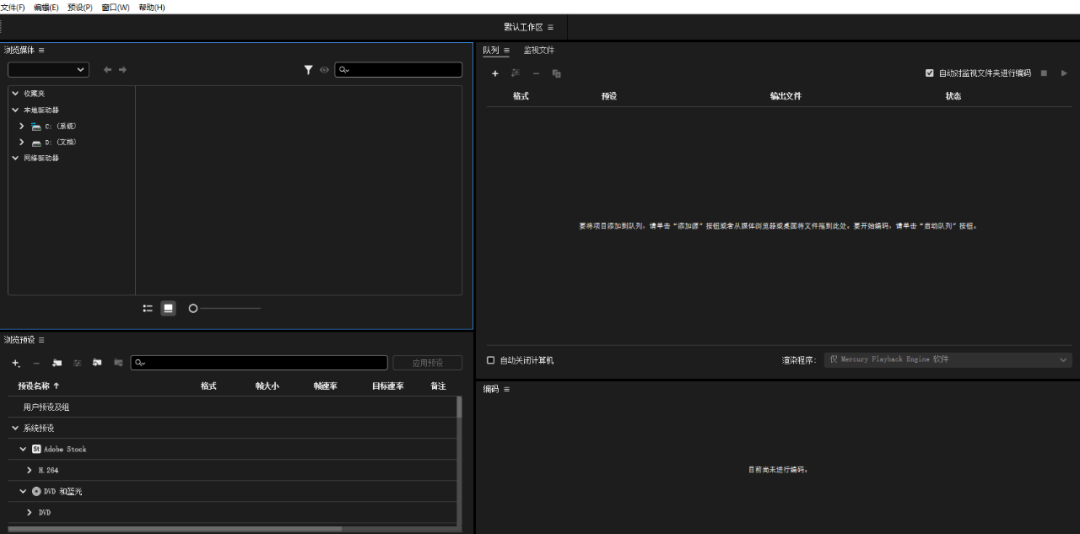Viewport: 1080px width, 534px height.
Task: Toggle the eye icon in Media Browser
Action: point(324,70)
